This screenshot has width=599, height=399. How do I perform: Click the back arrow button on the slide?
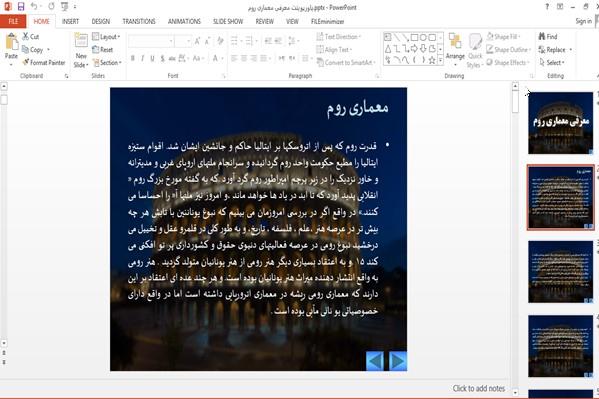click(x=375, y=361)
